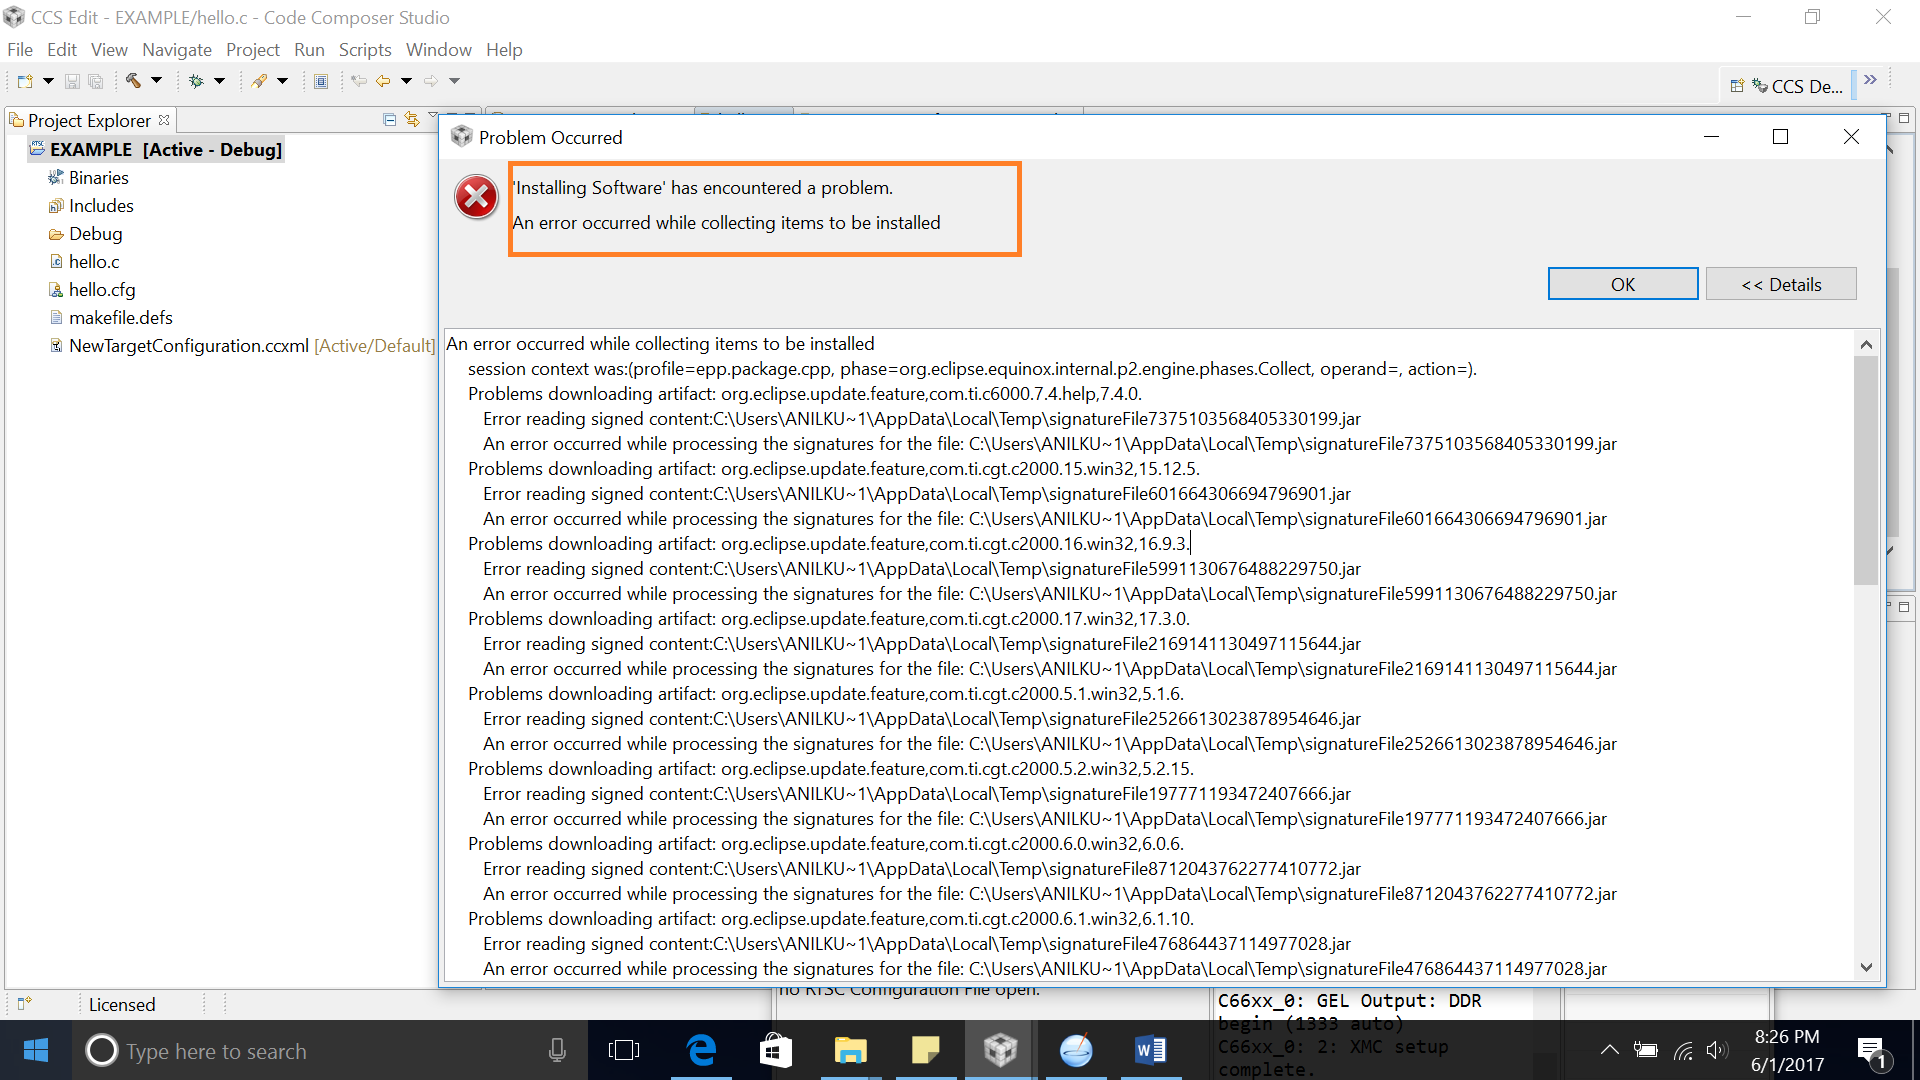Select hello.cfg in Project Explorer
This screenshot has height=1080, width=1920.
point(102,290)
